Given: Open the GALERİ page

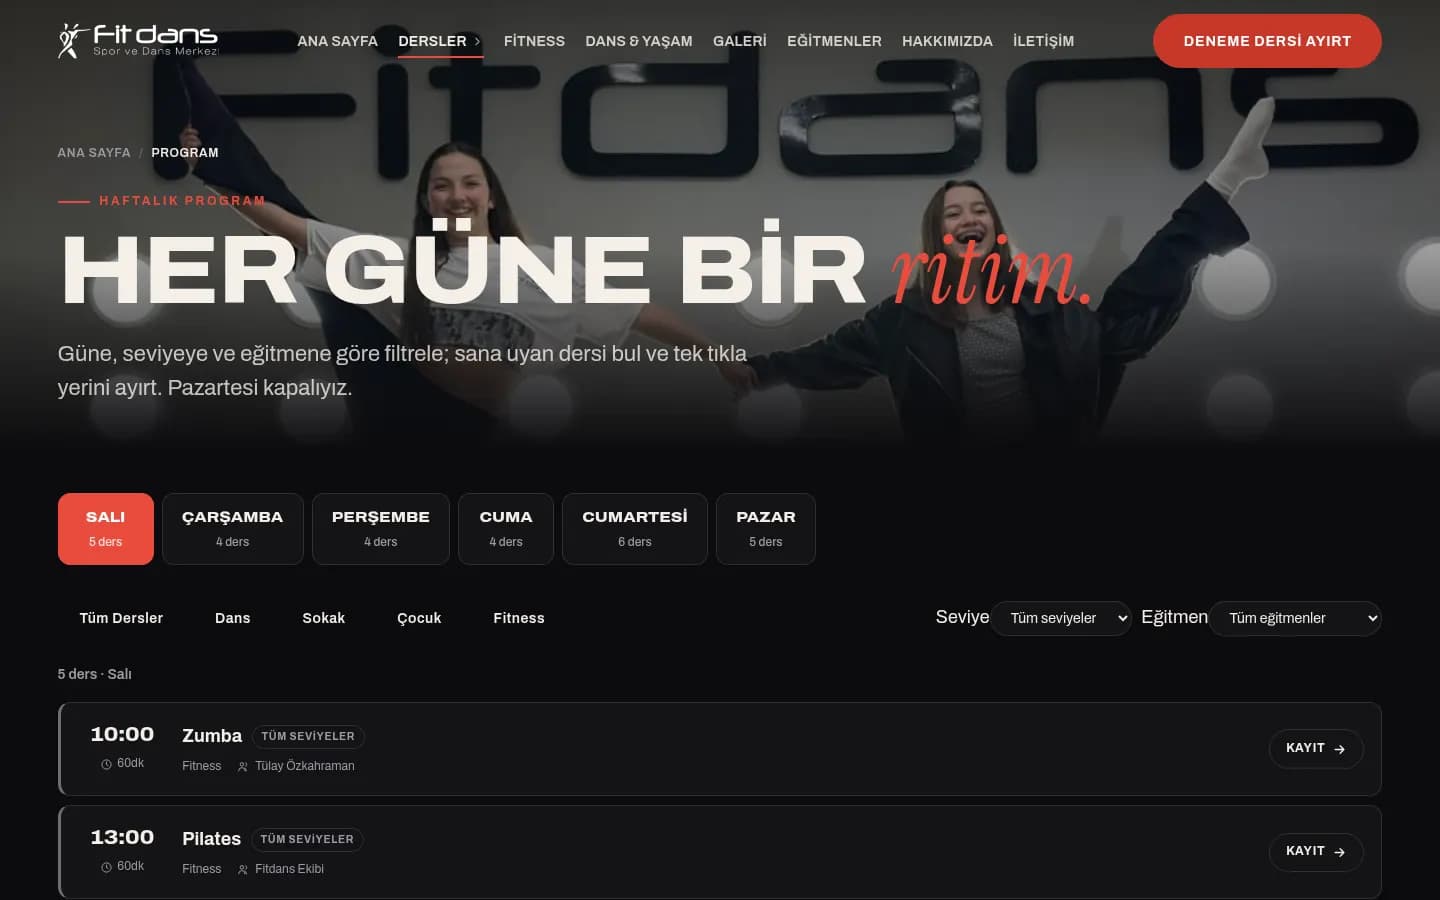Looking at the screenshot, I should (740, 41).
